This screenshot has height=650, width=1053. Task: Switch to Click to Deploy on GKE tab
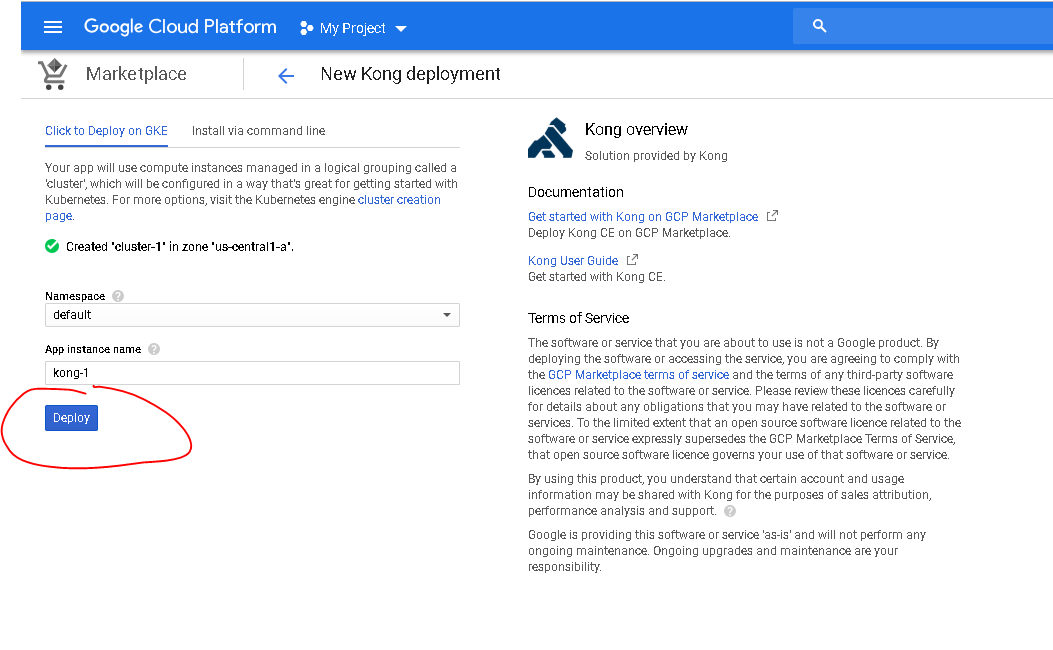click(x=106, y=131)
